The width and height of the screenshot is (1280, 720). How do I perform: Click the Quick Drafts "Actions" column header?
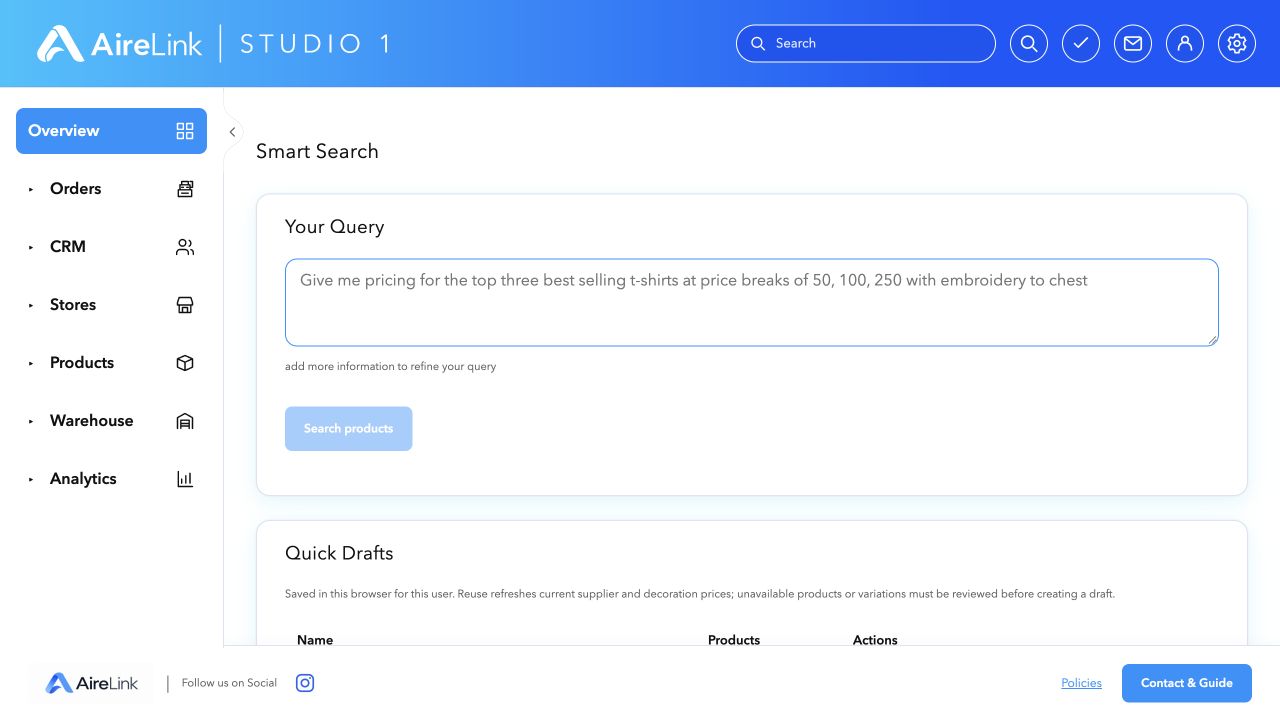point(875,640)
